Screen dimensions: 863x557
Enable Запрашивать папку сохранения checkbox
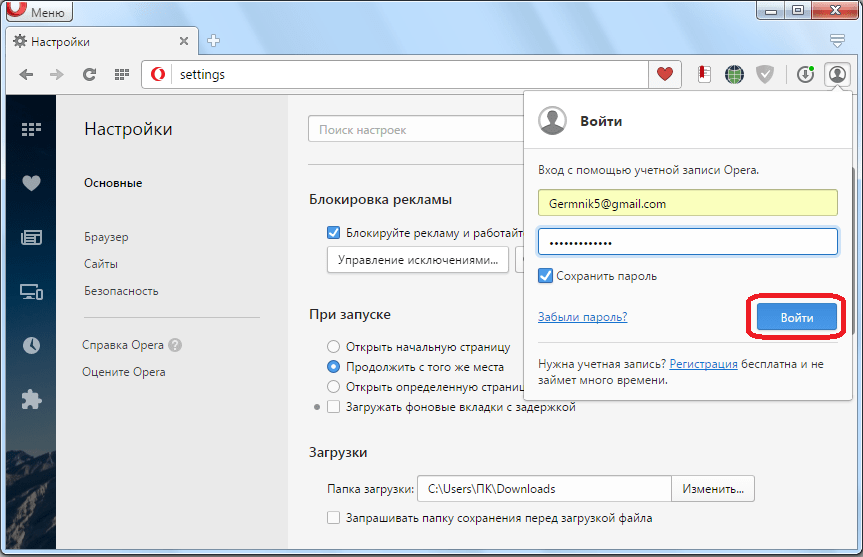[334, 518]
